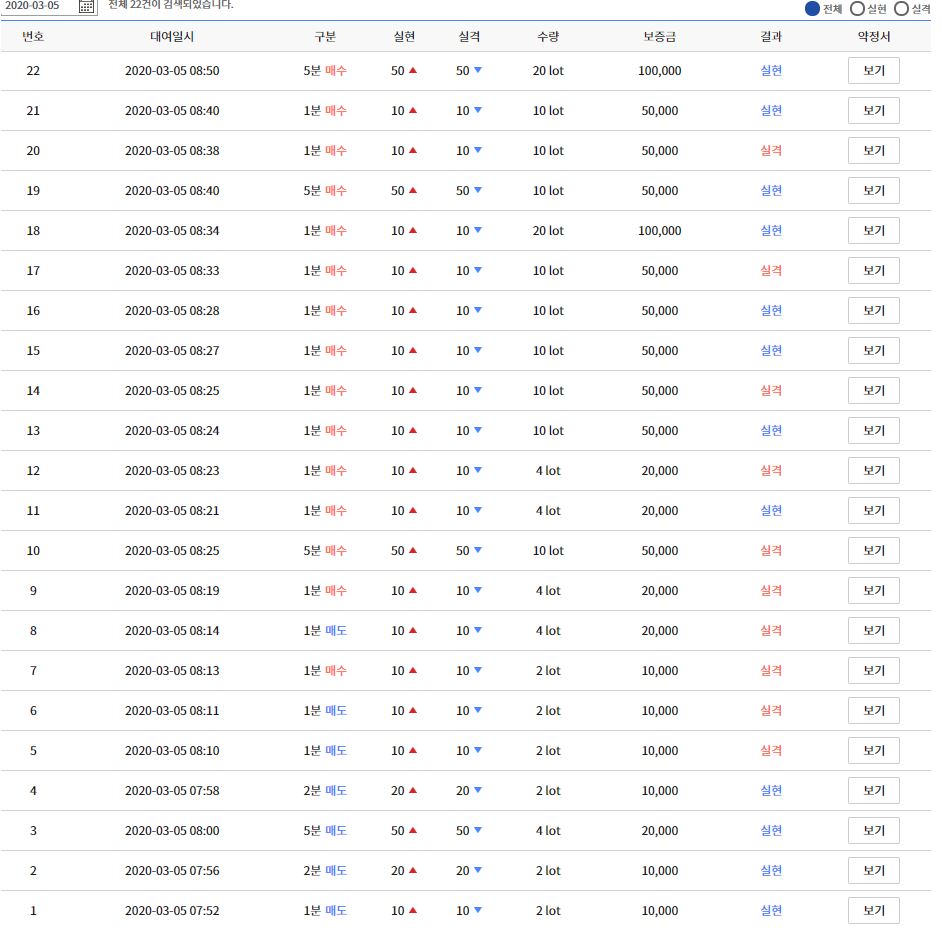View agreement for row 12
Viewport: 942px width, 928px height.
(x=874, y=470)
